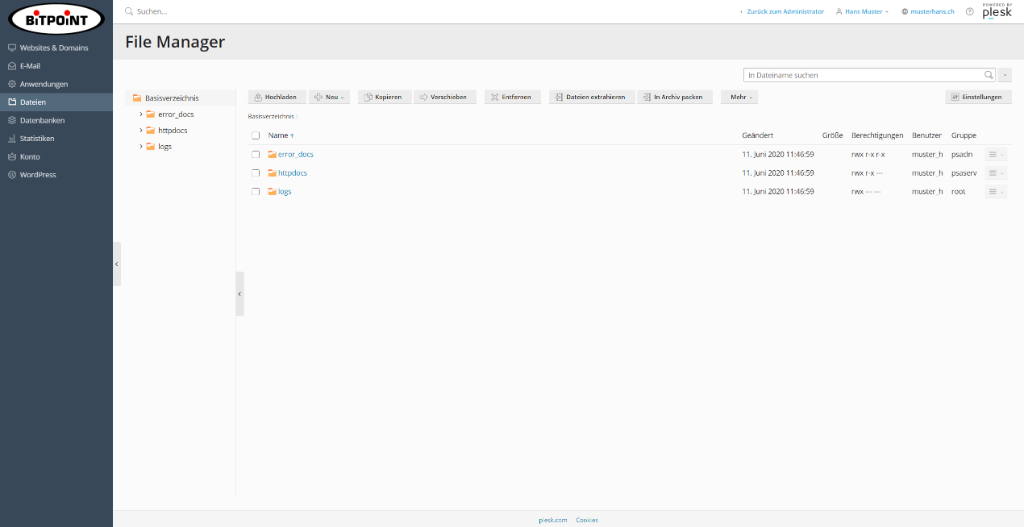Click the Geändert column header
This screenshot has height=527, width=1024.
tap(758, 136)
